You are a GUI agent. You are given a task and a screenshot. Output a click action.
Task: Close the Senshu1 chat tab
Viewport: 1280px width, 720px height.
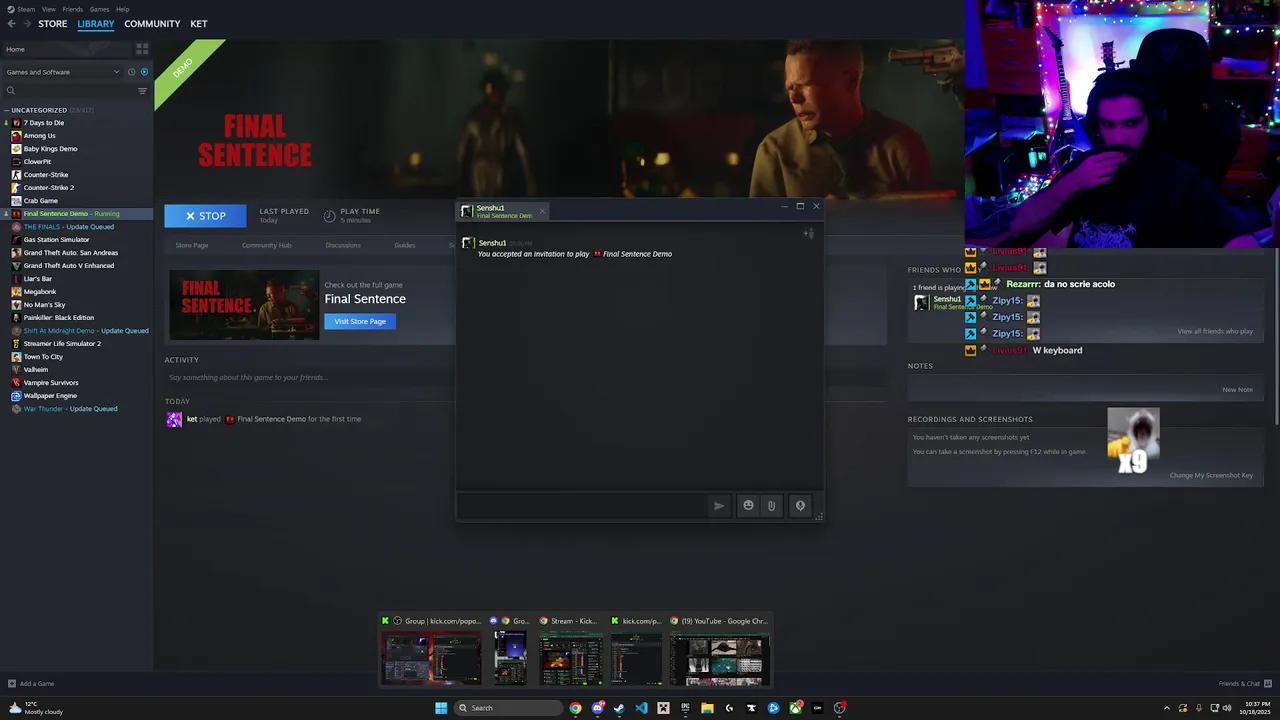542,211
